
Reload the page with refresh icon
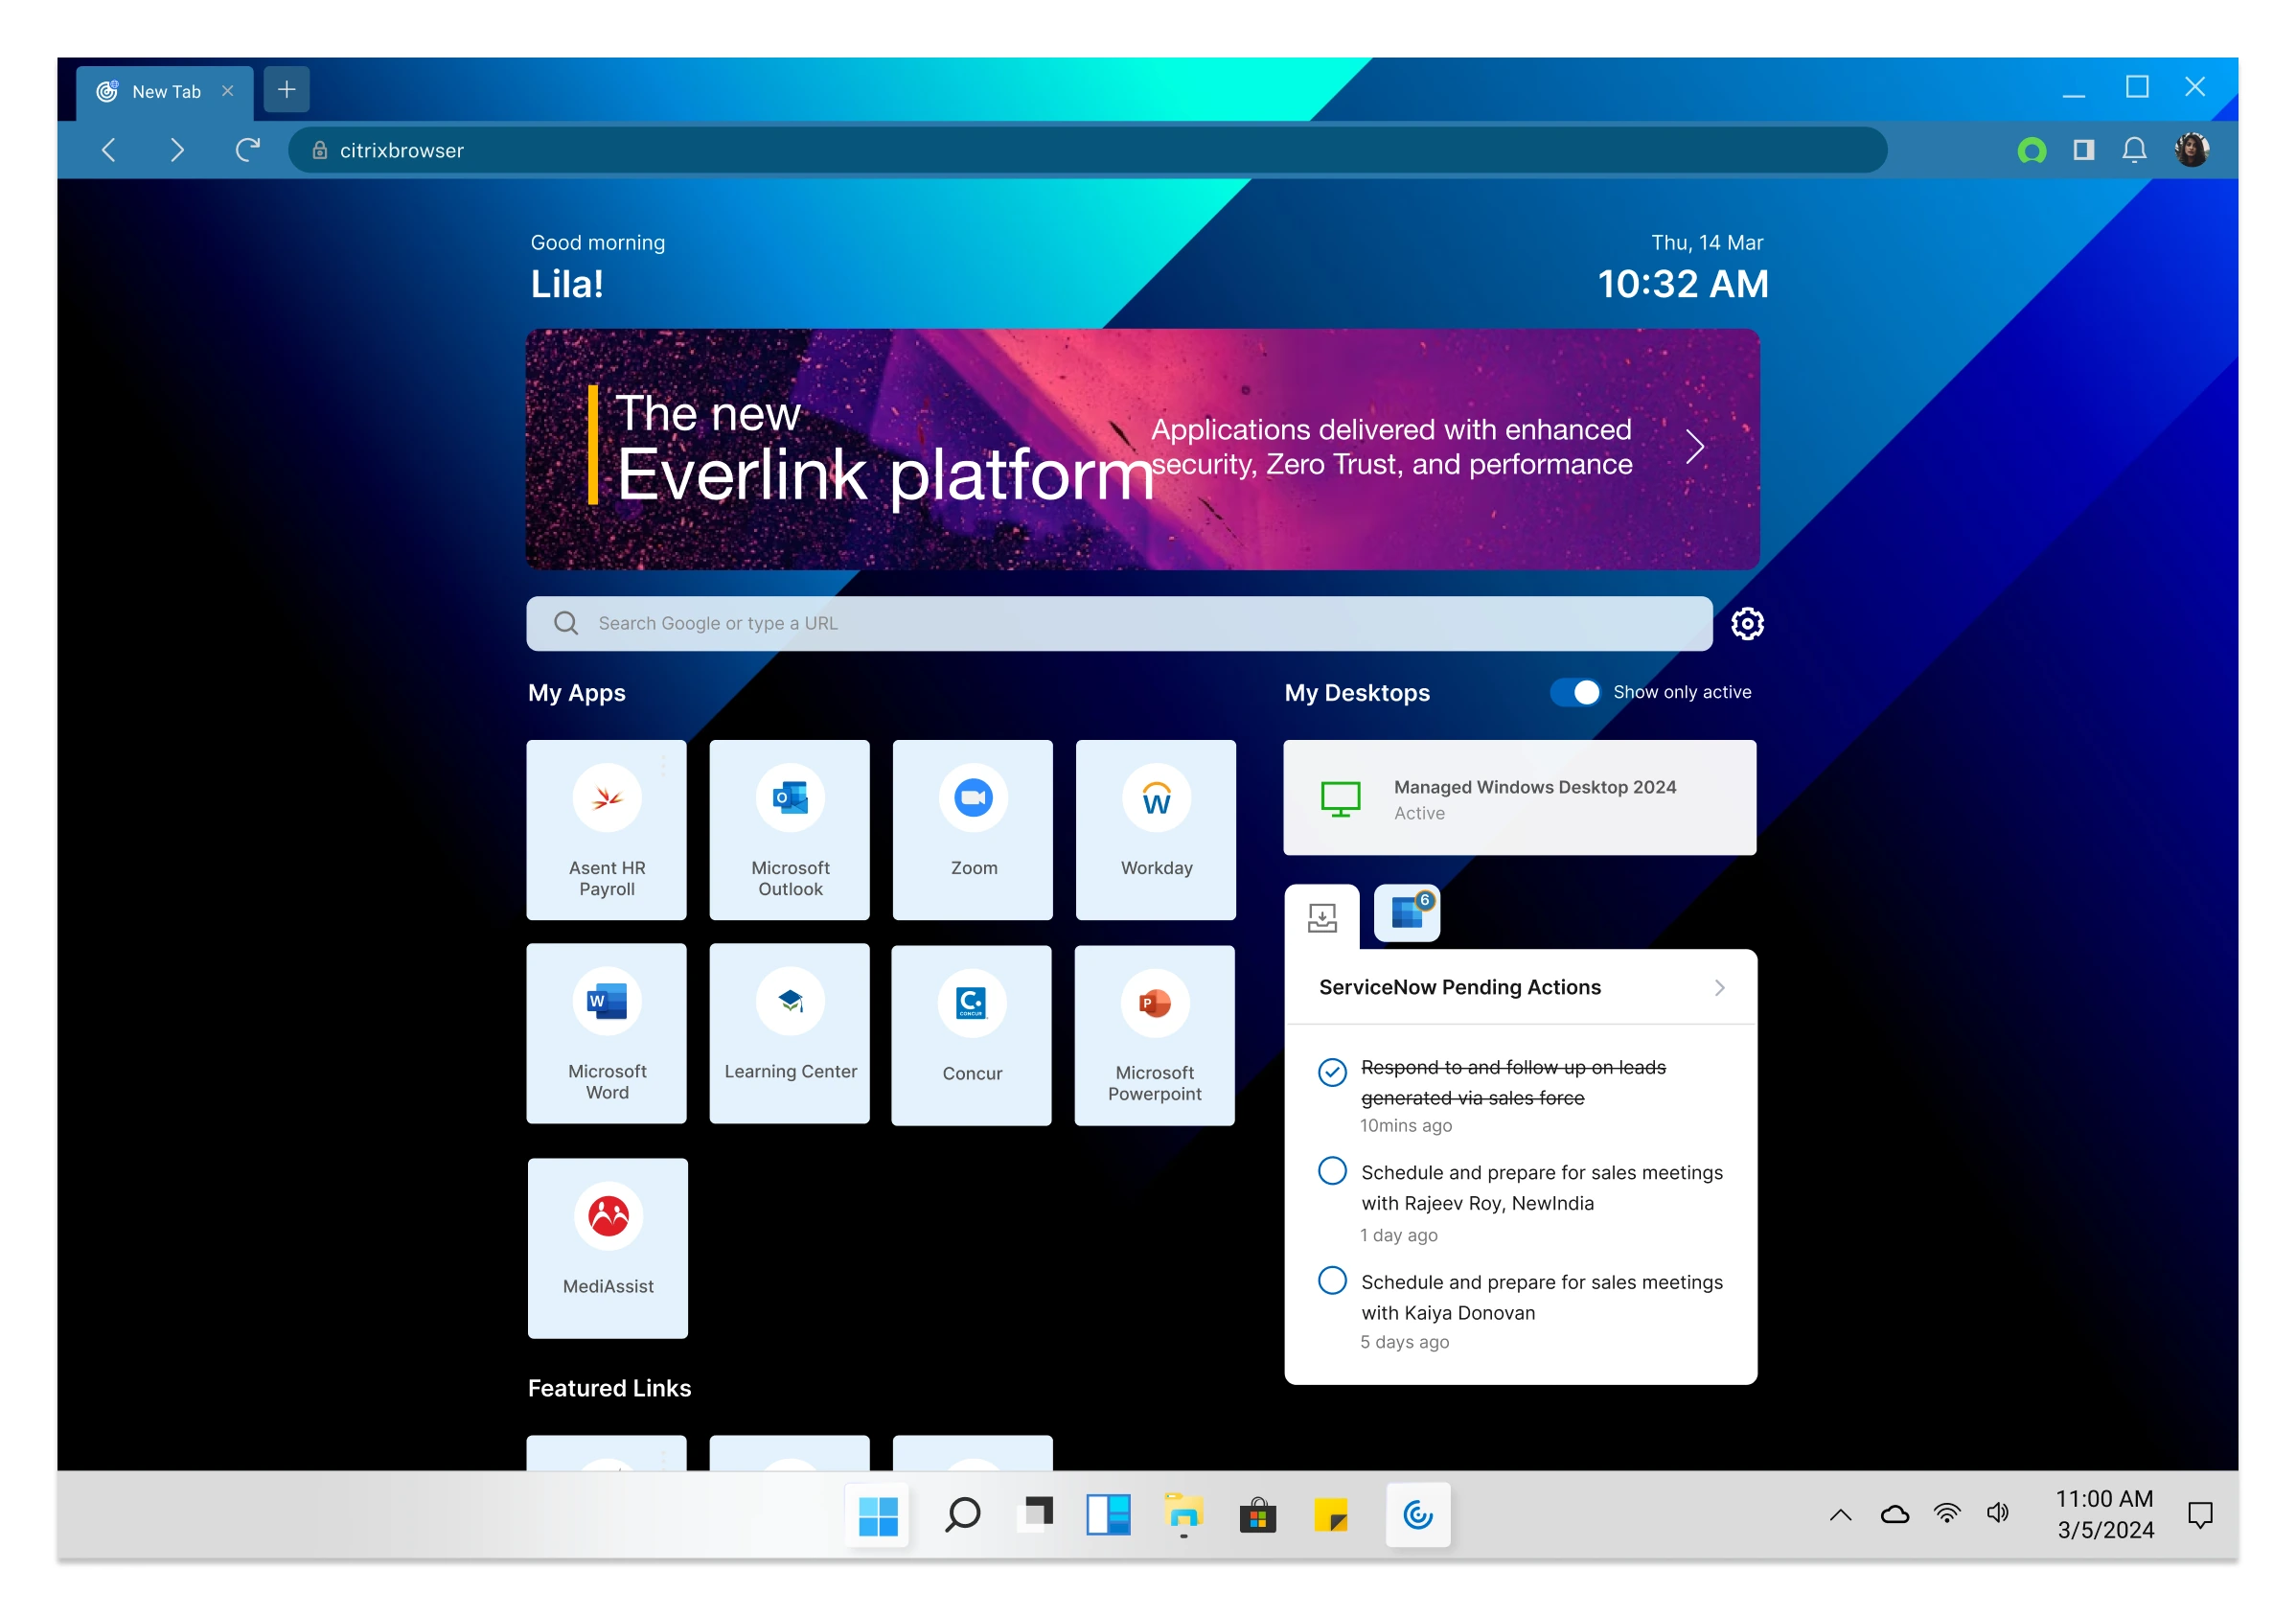click(247, 150)
